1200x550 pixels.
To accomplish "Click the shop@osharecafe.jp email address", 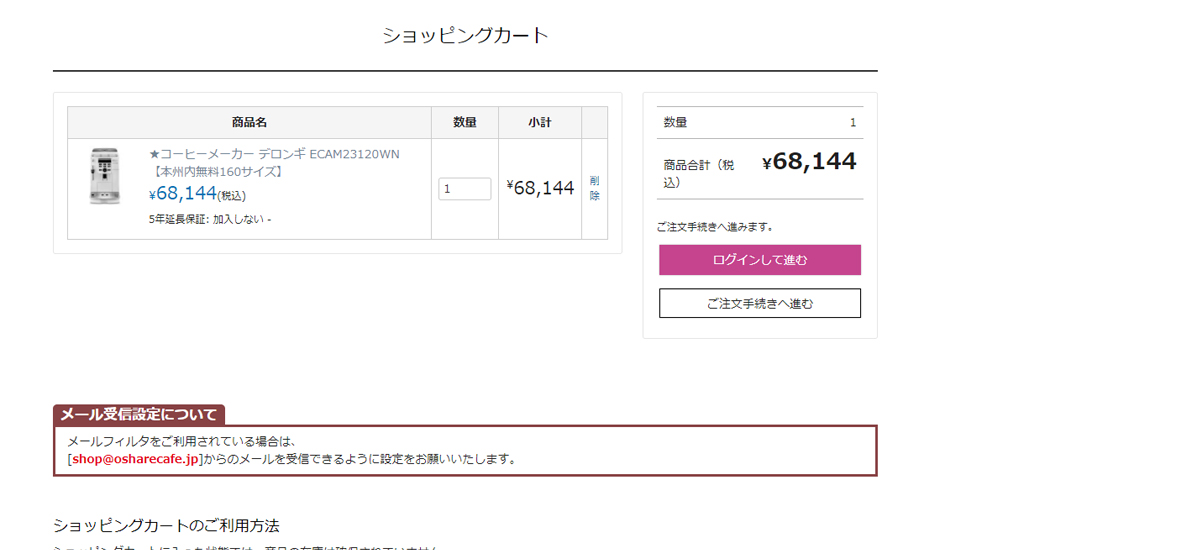I will (x=135, y=459).
